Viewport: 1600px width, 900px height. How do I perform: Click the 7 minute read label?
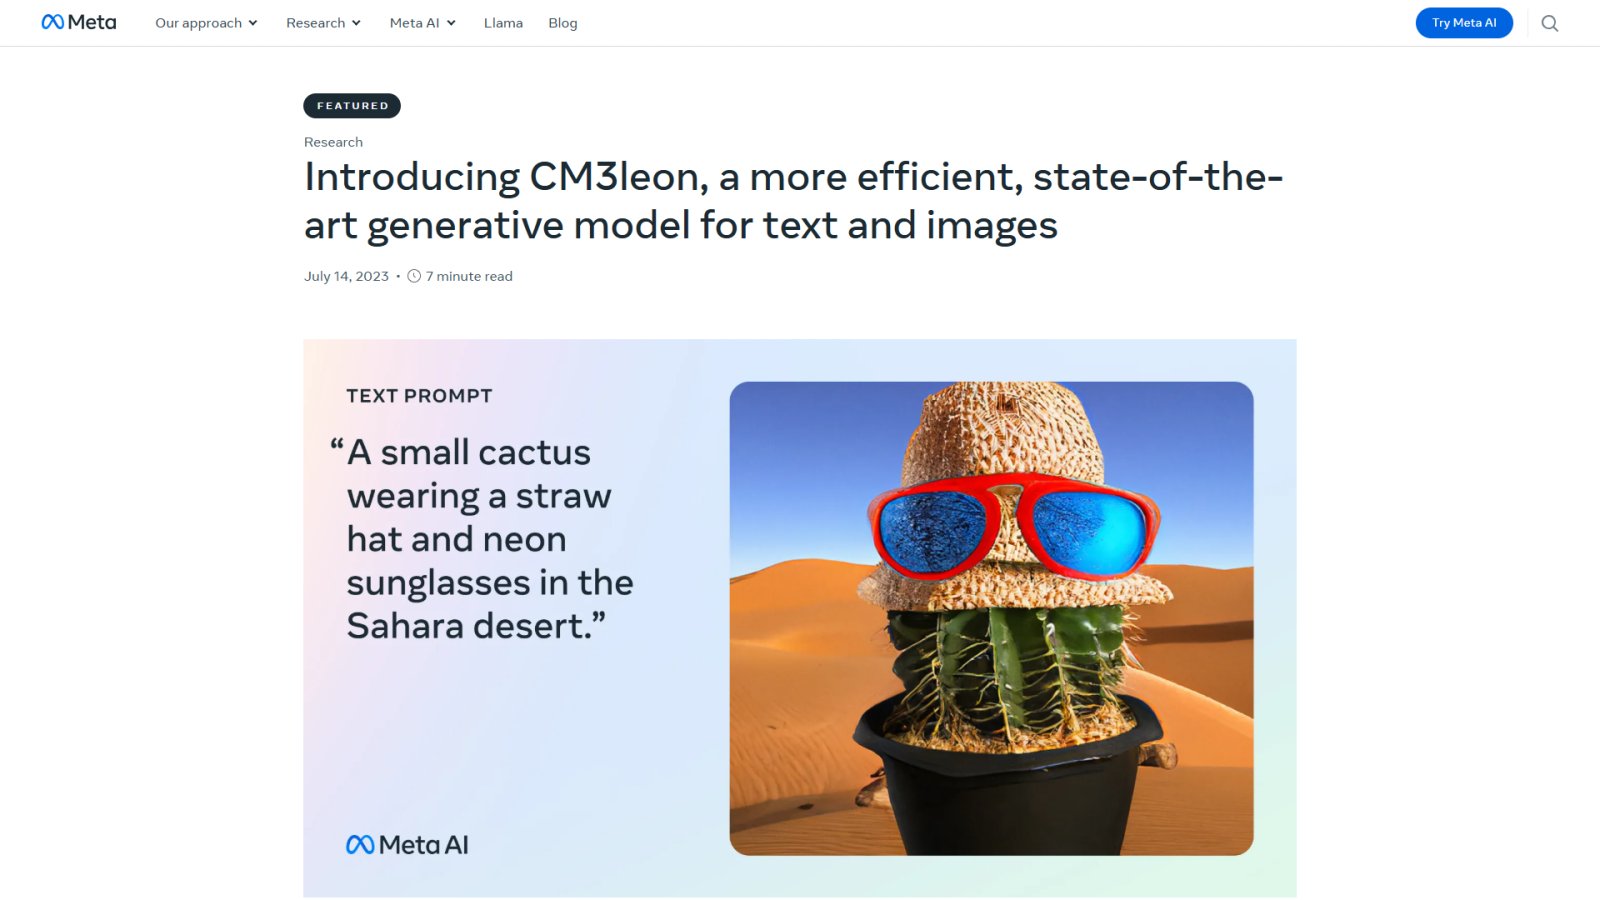click(469, 276)
